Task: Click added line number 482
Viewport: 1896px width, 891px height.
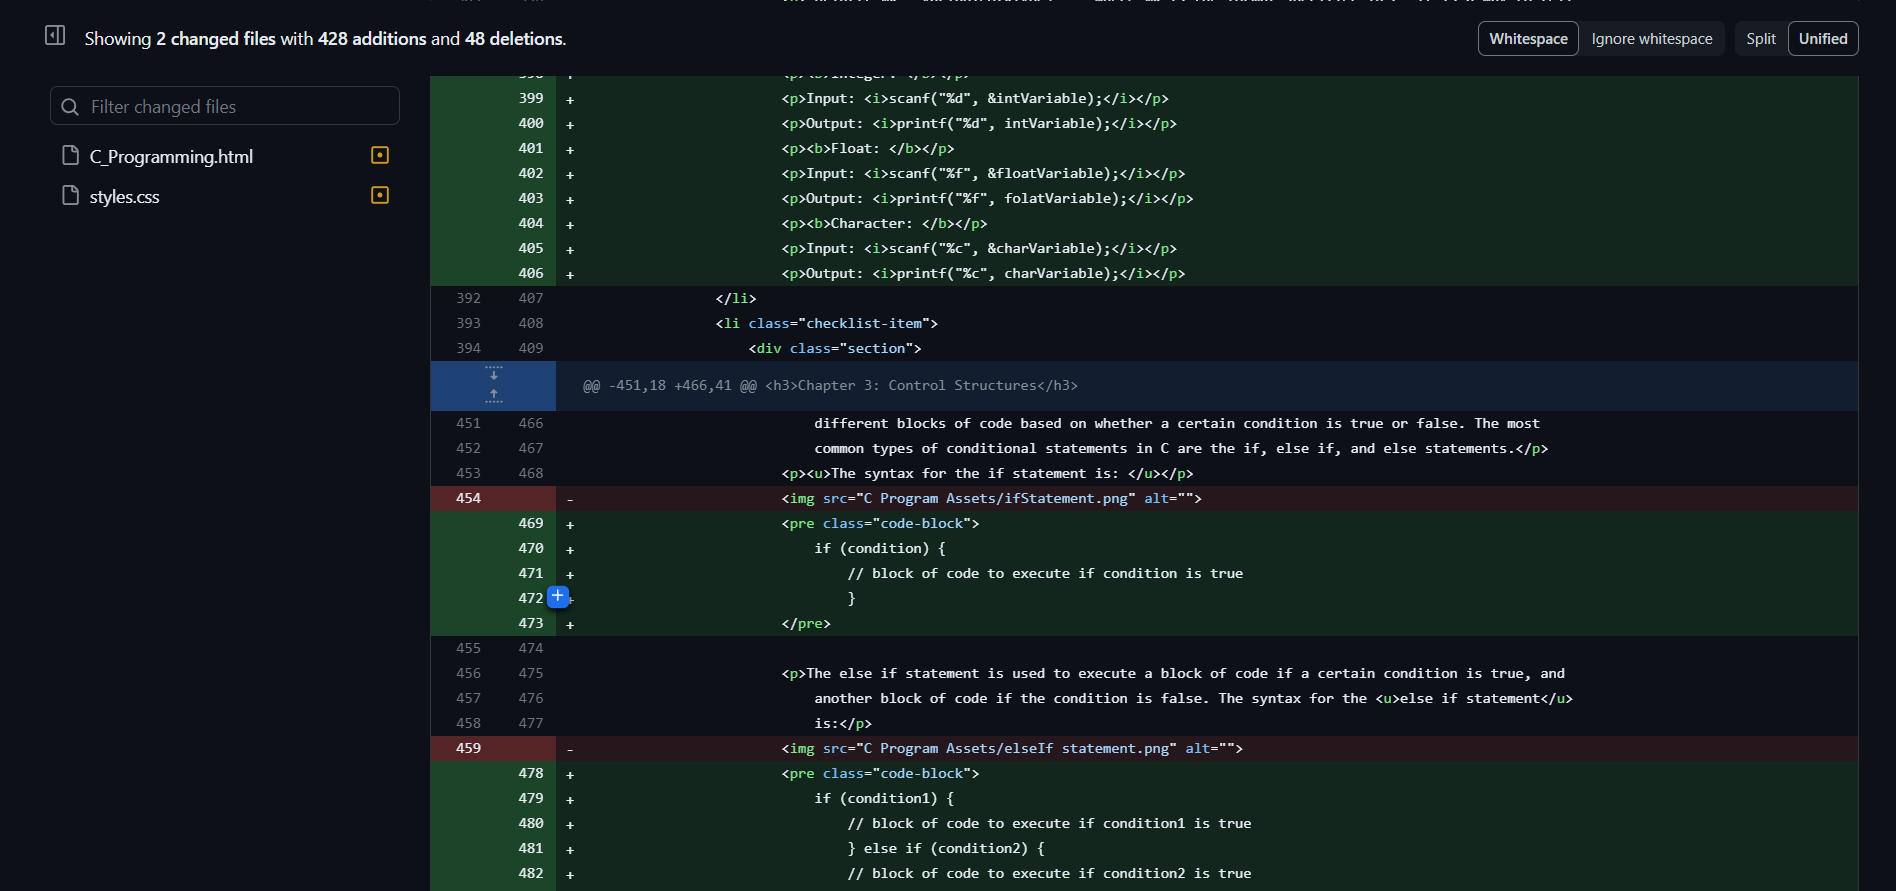Action: (531, 873)
